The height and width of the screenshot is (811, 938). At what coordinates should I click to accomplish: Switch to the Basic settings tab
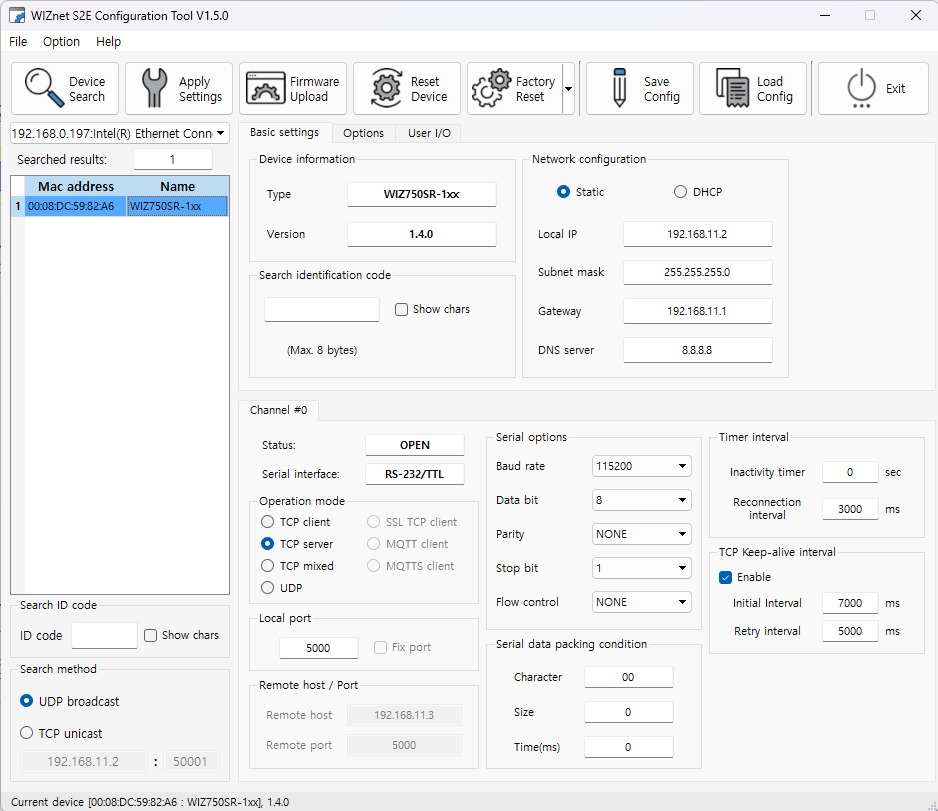284,132
